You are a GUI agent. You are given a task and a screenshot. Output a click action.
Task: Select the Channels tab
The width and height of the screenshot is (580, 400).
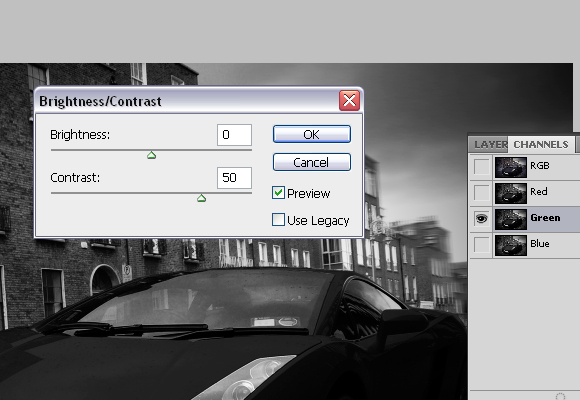point(541,144)
